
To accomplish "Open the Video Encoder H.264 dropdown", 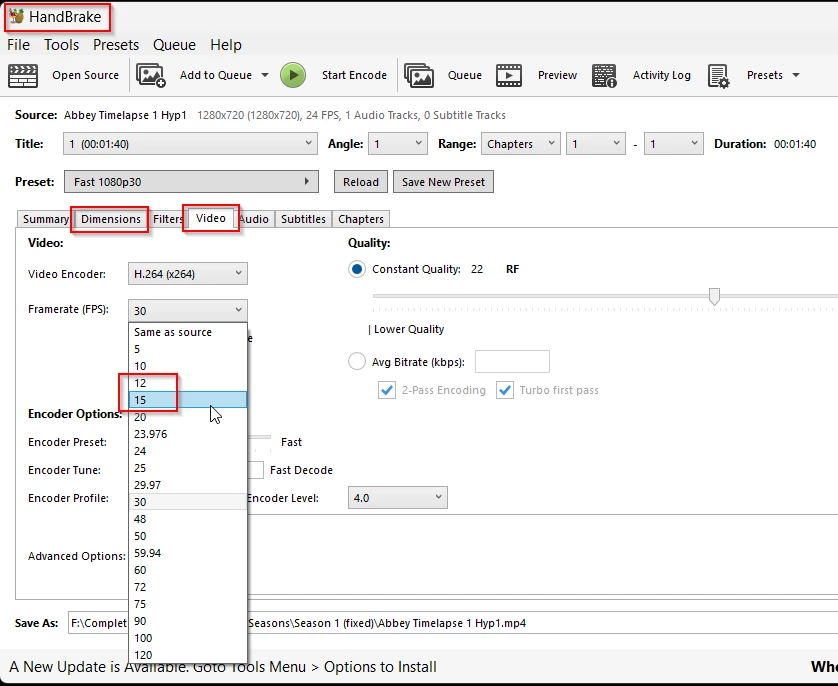I will pyautogui.click(x=188, y=274).
